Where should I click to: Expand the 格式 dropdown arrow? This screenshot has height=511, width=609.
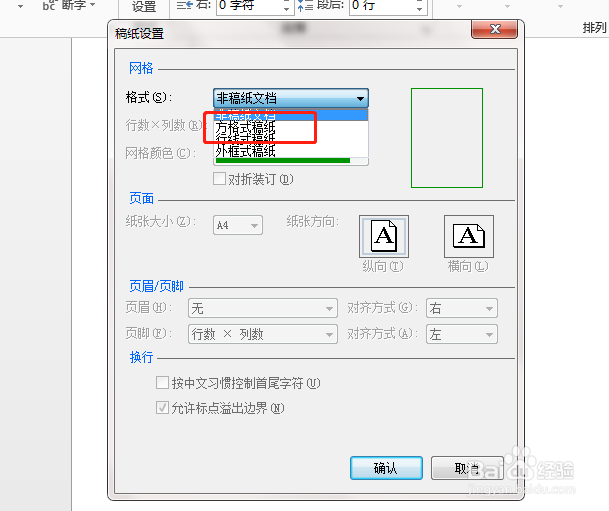click(360, 99)
